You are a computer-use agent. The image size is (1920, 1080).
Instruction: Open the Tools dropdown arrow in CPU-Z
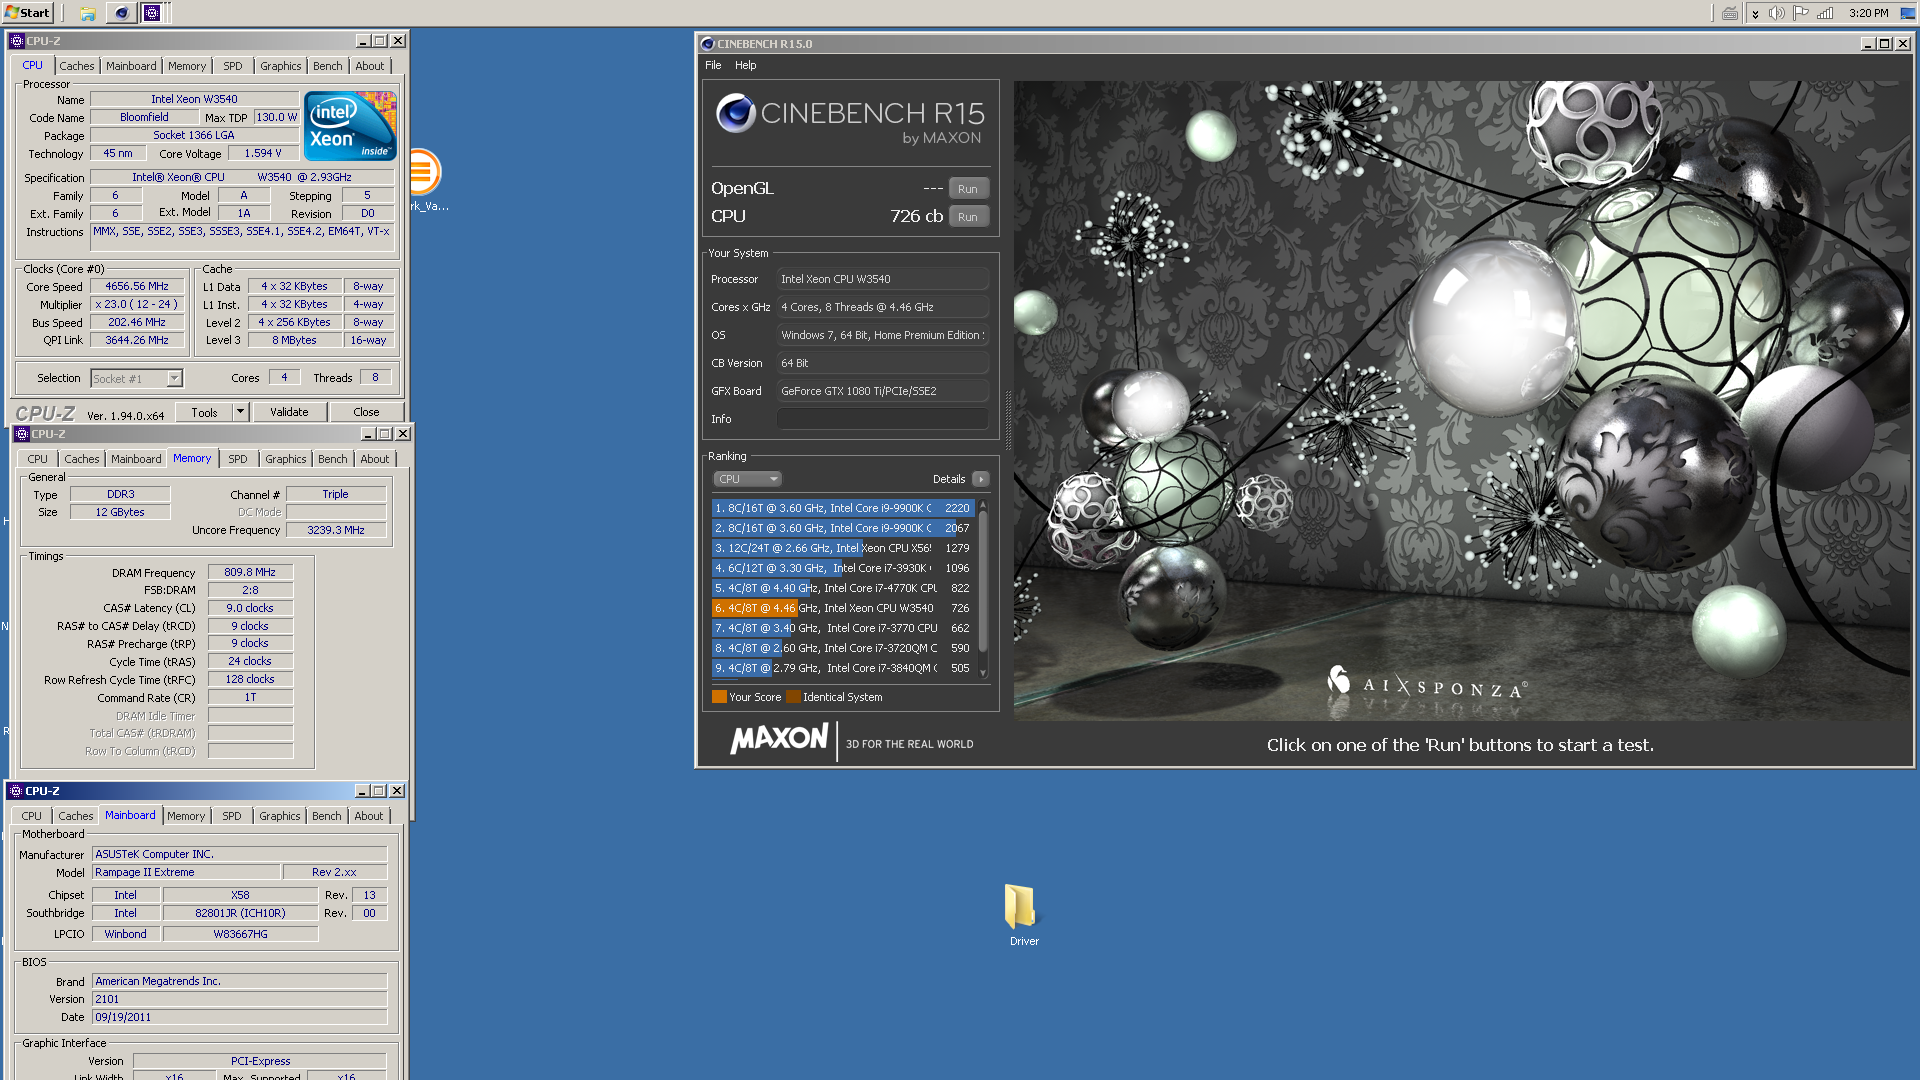(x=240, y=412)
